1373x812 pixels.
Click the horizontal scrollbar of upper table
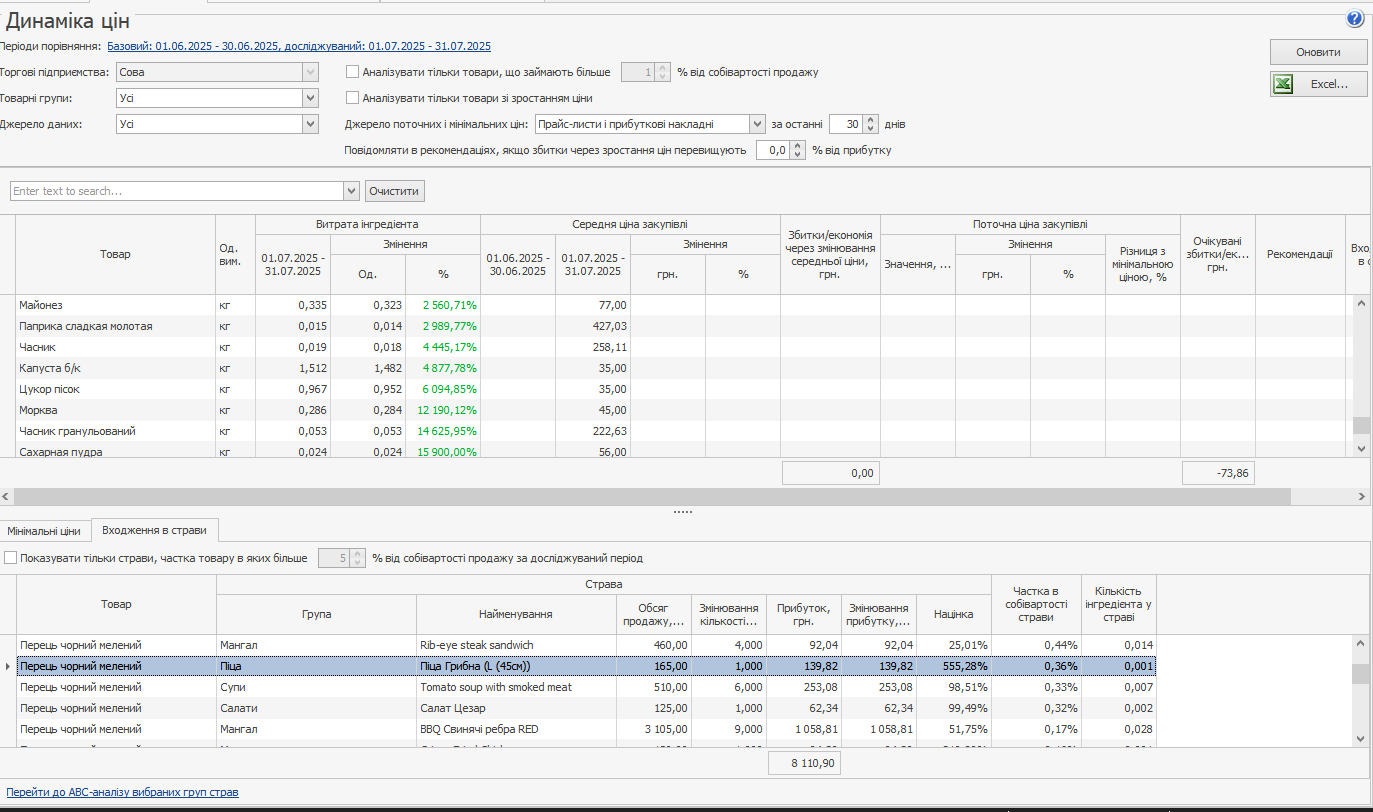[x=650, y=496]
